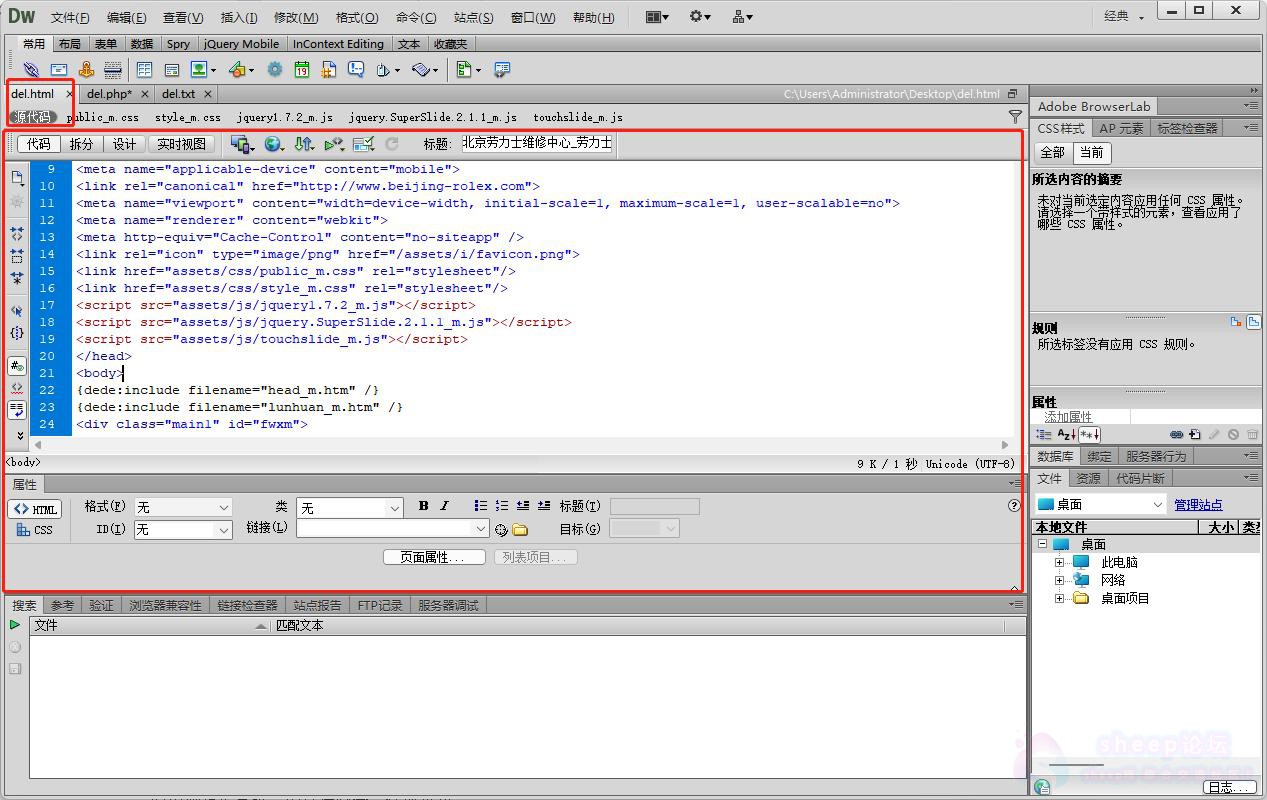
Task: Create a new CSS rule
Action: click(1195, 435)
